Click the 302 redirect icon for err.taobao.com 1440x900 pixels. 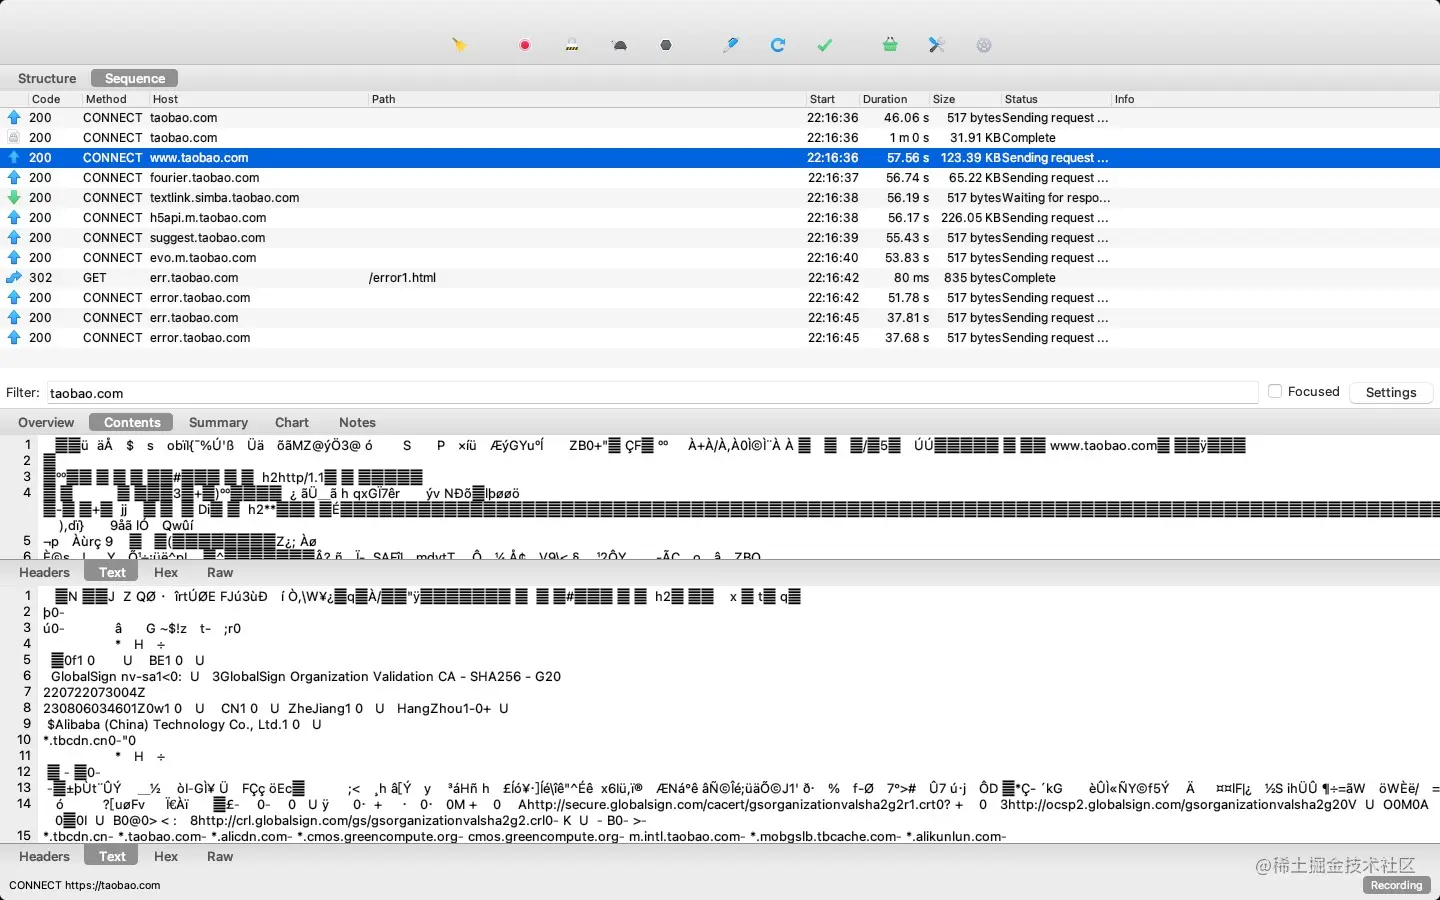click(x=14, y=278)
